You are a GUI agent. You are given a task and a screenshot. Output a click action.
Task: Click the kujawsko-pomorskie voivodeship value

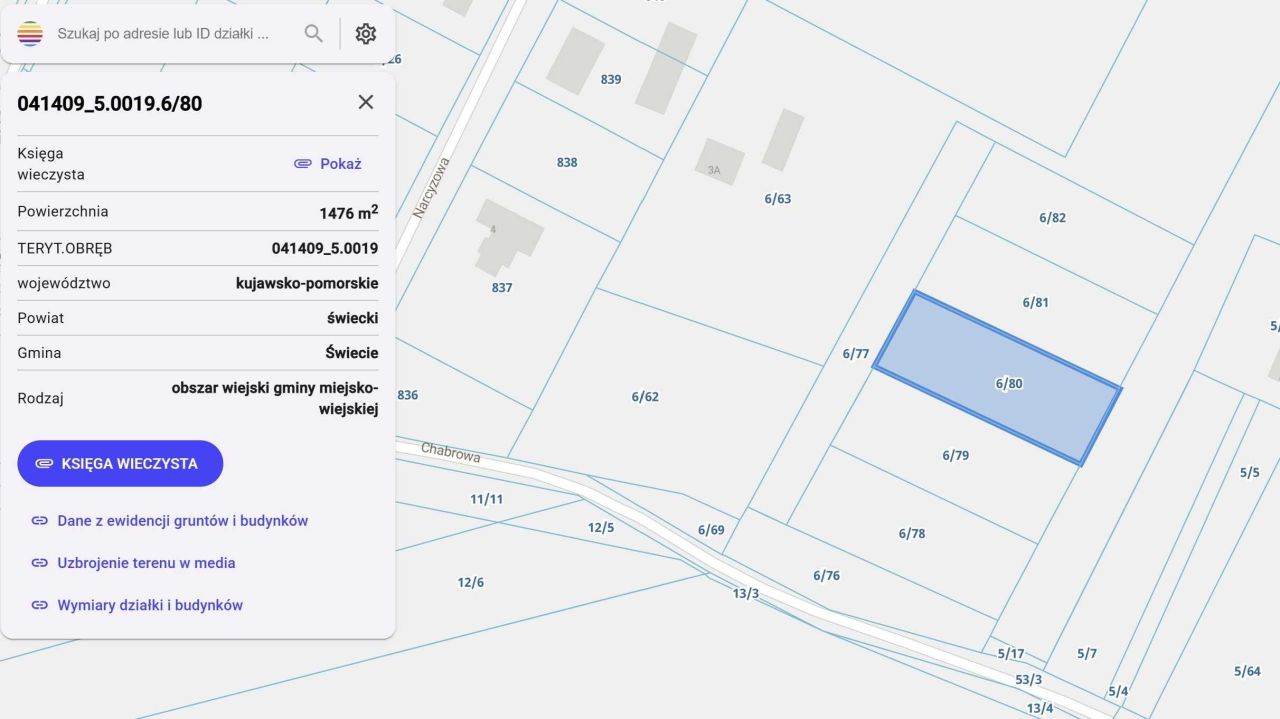(x=307, y=283)
